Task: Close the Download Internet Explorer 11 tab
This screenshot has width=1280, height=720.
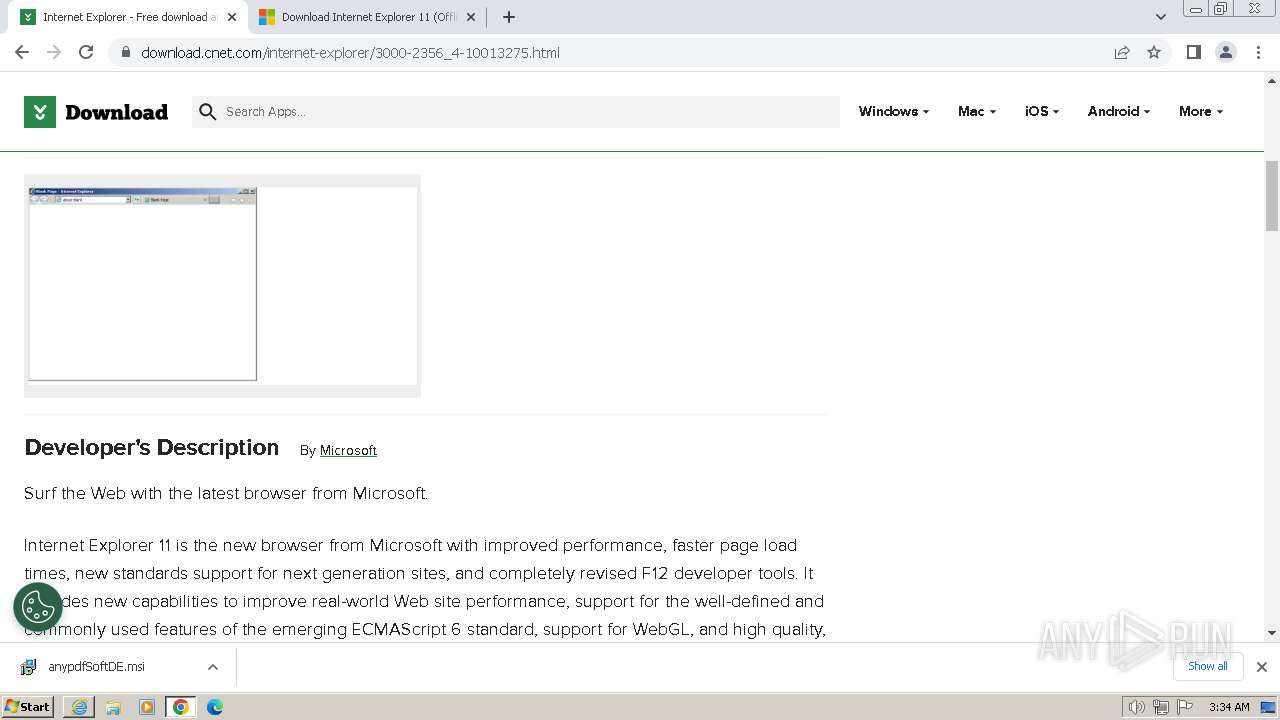Action: pyautogui.click(x=471, y=17)
